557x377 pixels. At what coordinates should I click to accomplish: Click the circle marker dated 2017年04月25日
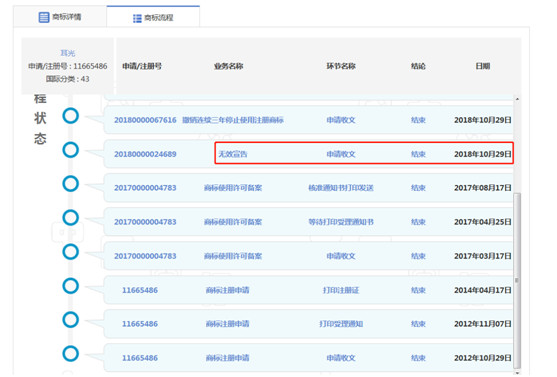tap(71, 218)
